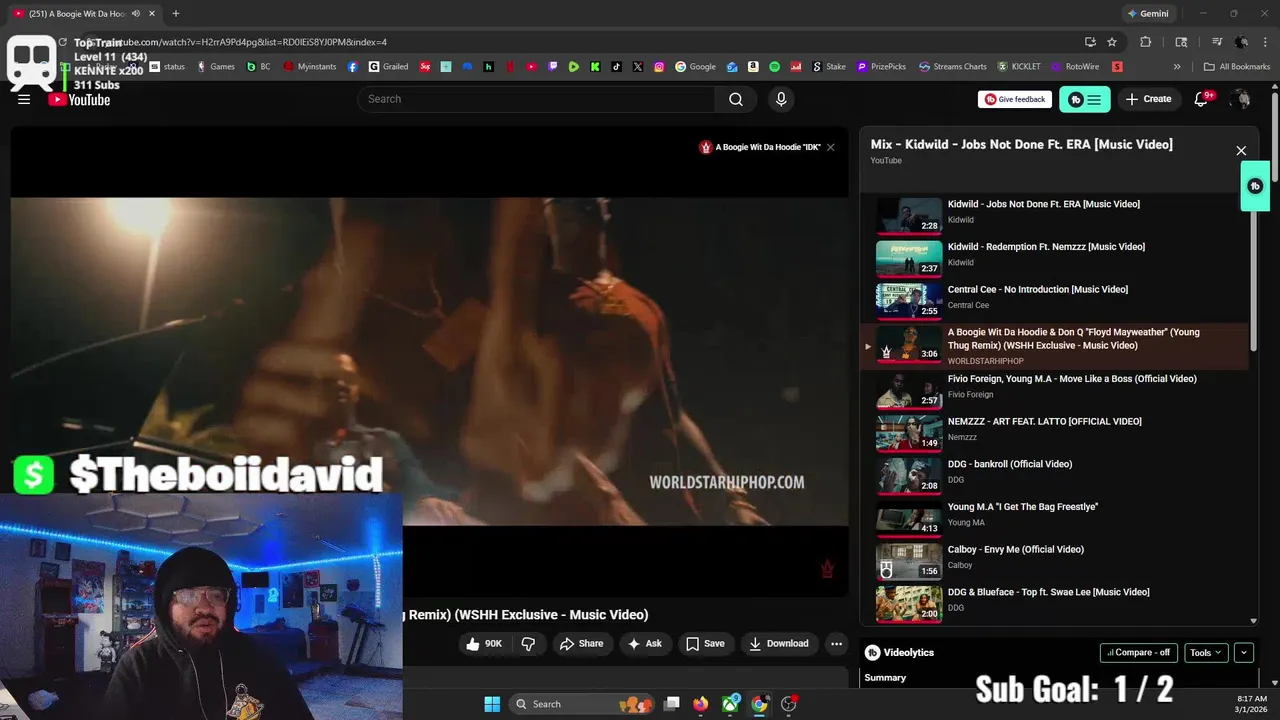Viewport: 1280px width, 720px height.
Task: Close the A Boogie IDK info card
Action: tap(830, 147)
